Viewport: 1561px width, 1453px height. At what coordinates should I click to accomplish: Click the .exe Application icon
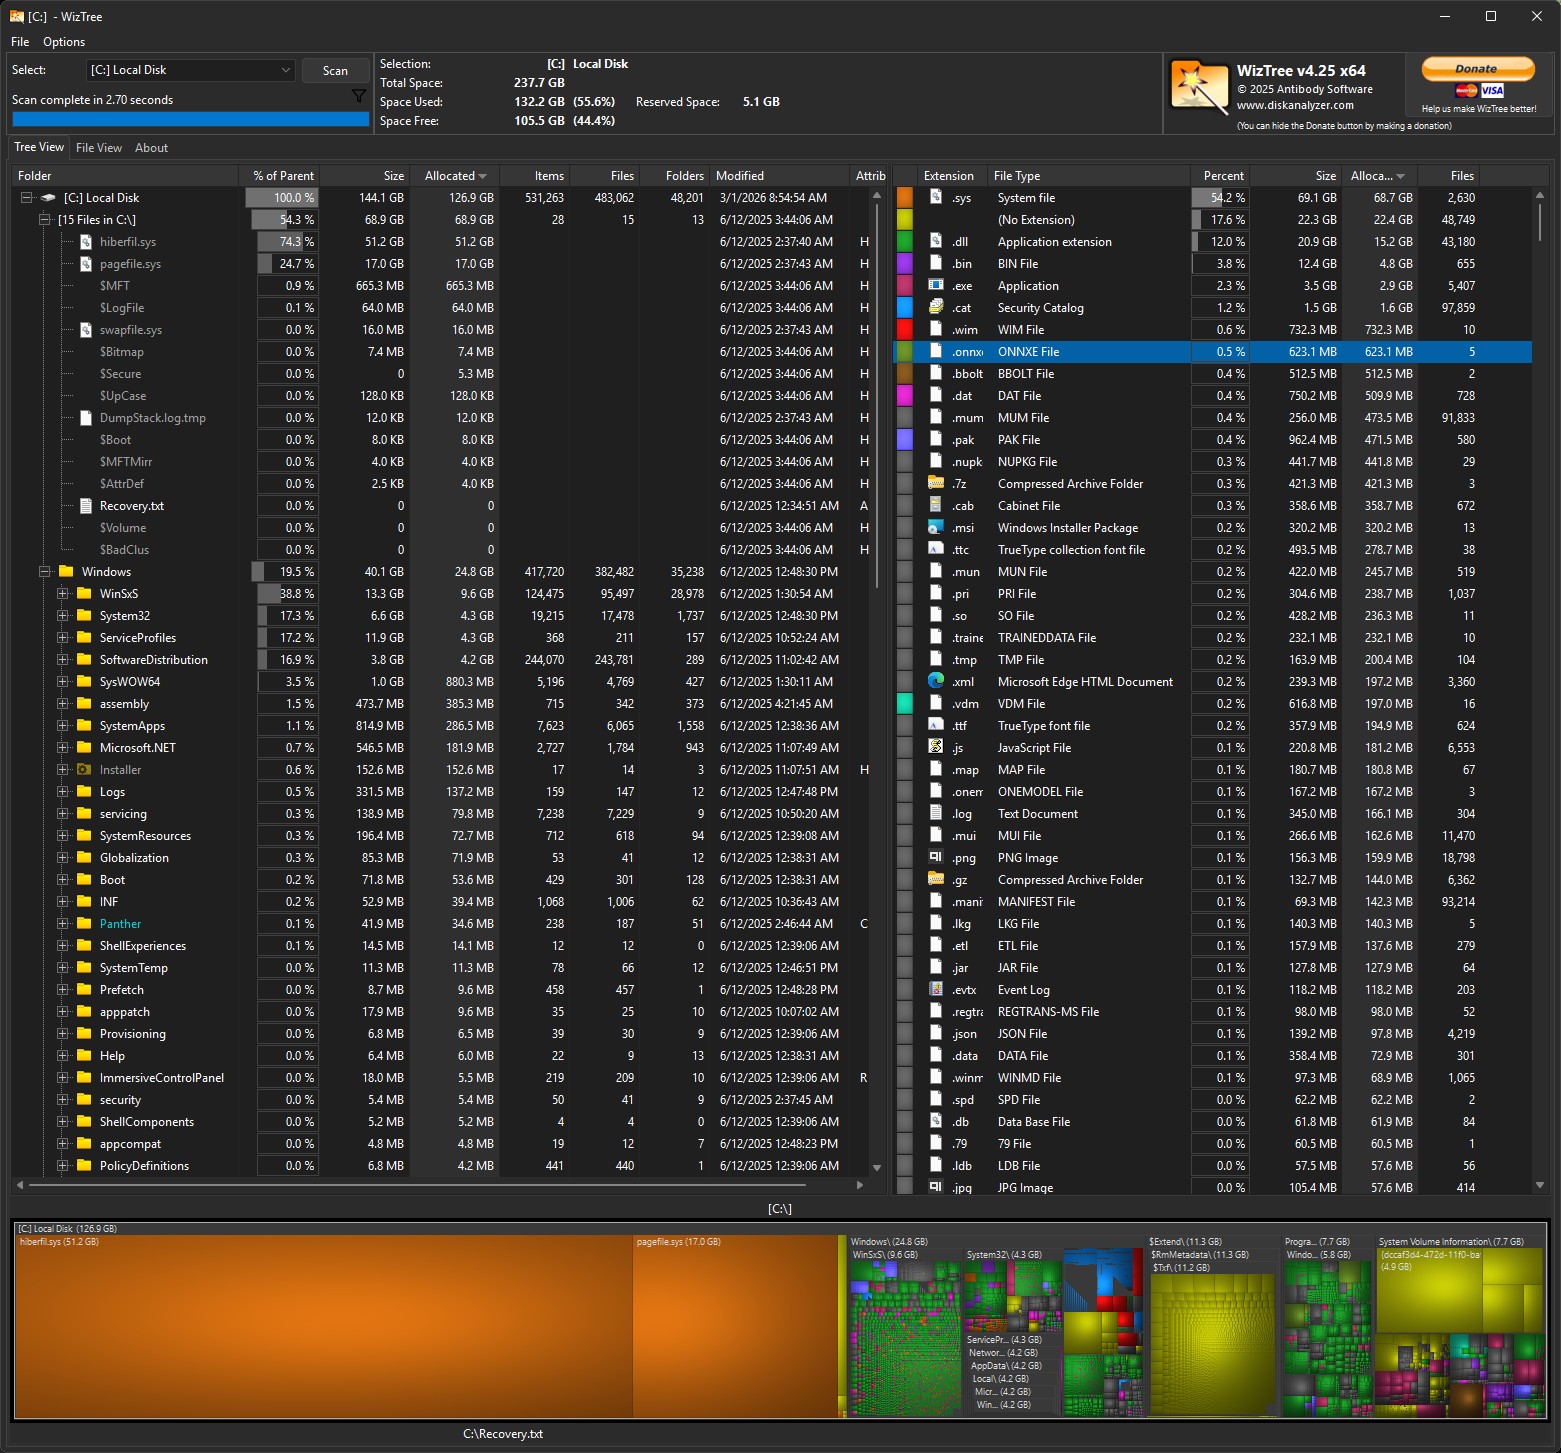pyautogui.click(x=936, y=285)
